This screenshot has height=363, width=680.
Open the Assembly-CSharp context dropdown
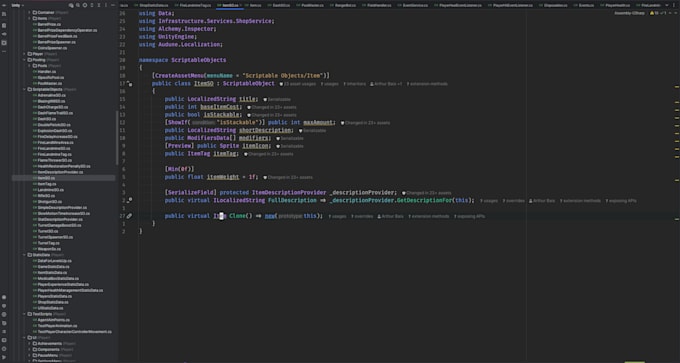[x=630, y=13]
